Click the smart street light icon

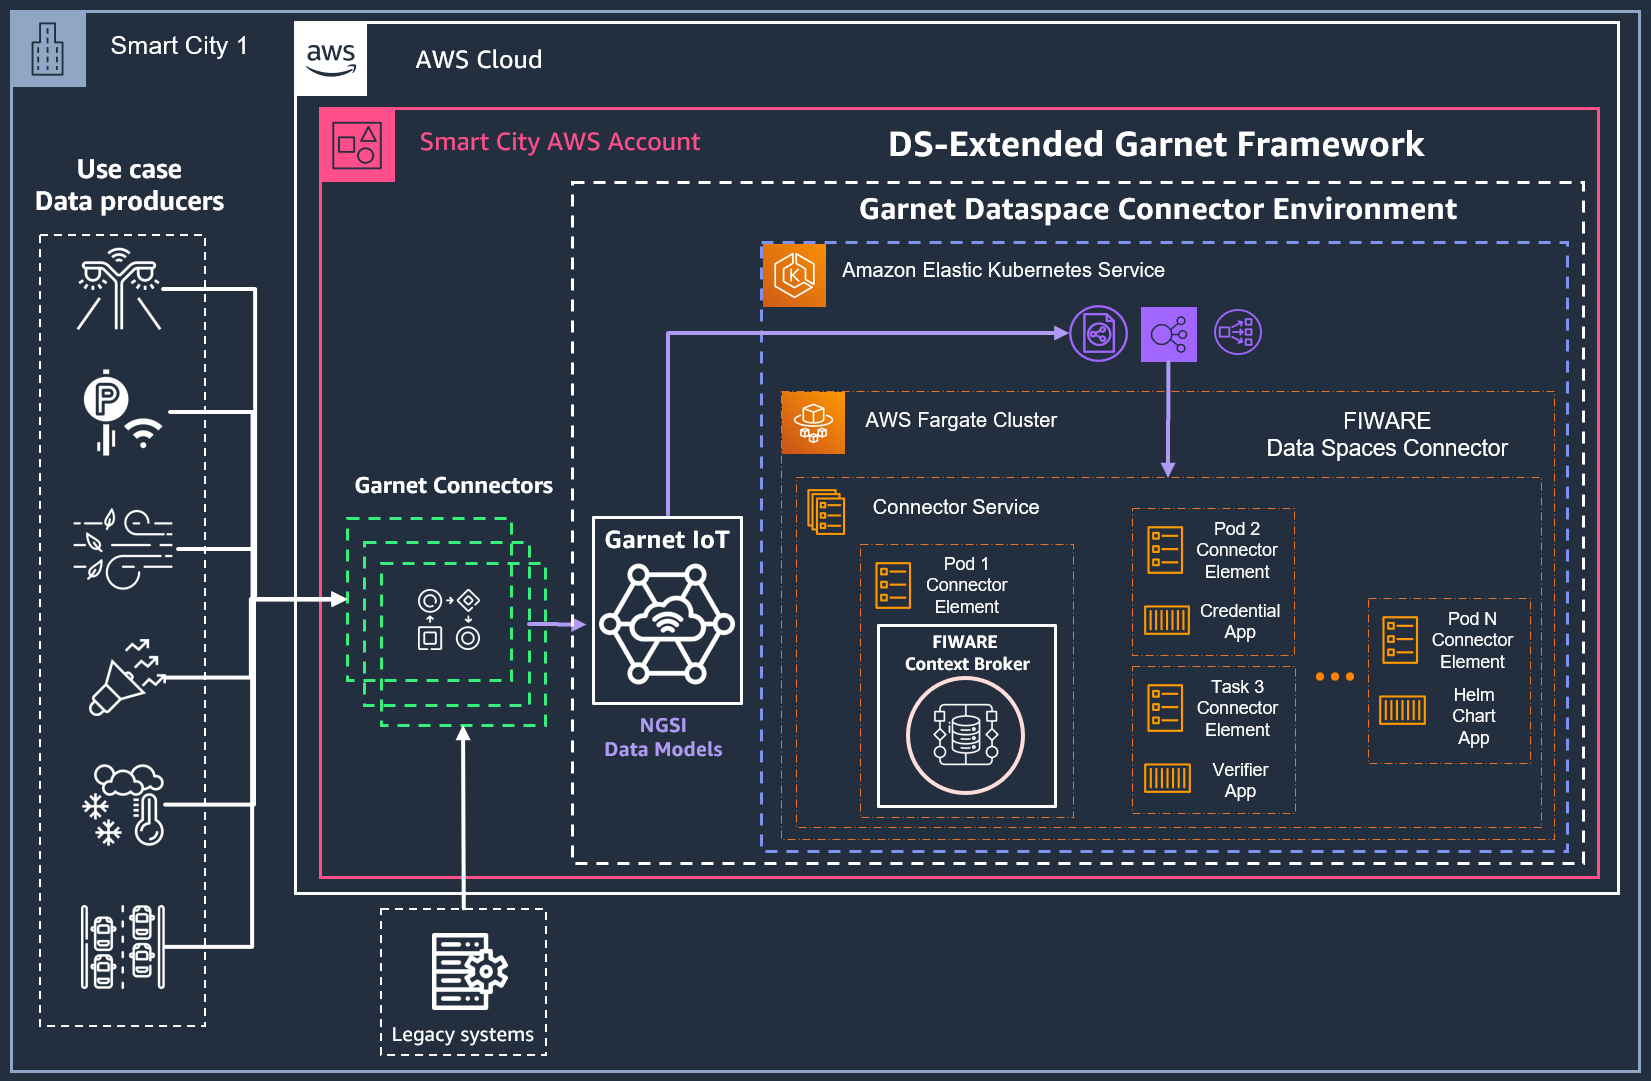tap(120, 289)
